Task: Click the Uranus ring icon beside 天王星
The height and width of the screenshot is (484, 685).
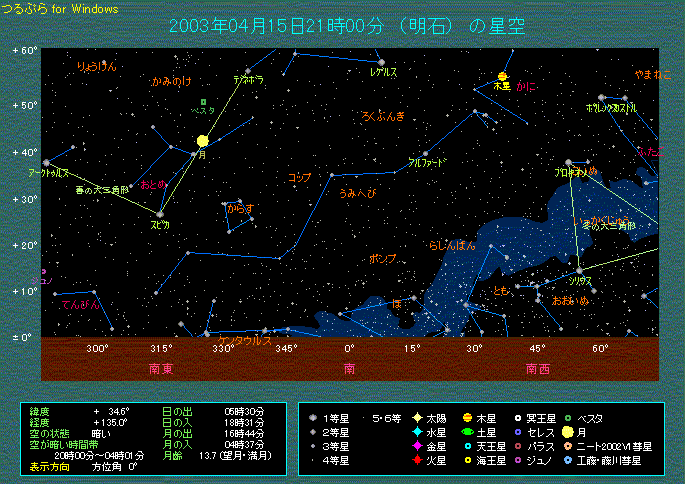Action: 467,446
